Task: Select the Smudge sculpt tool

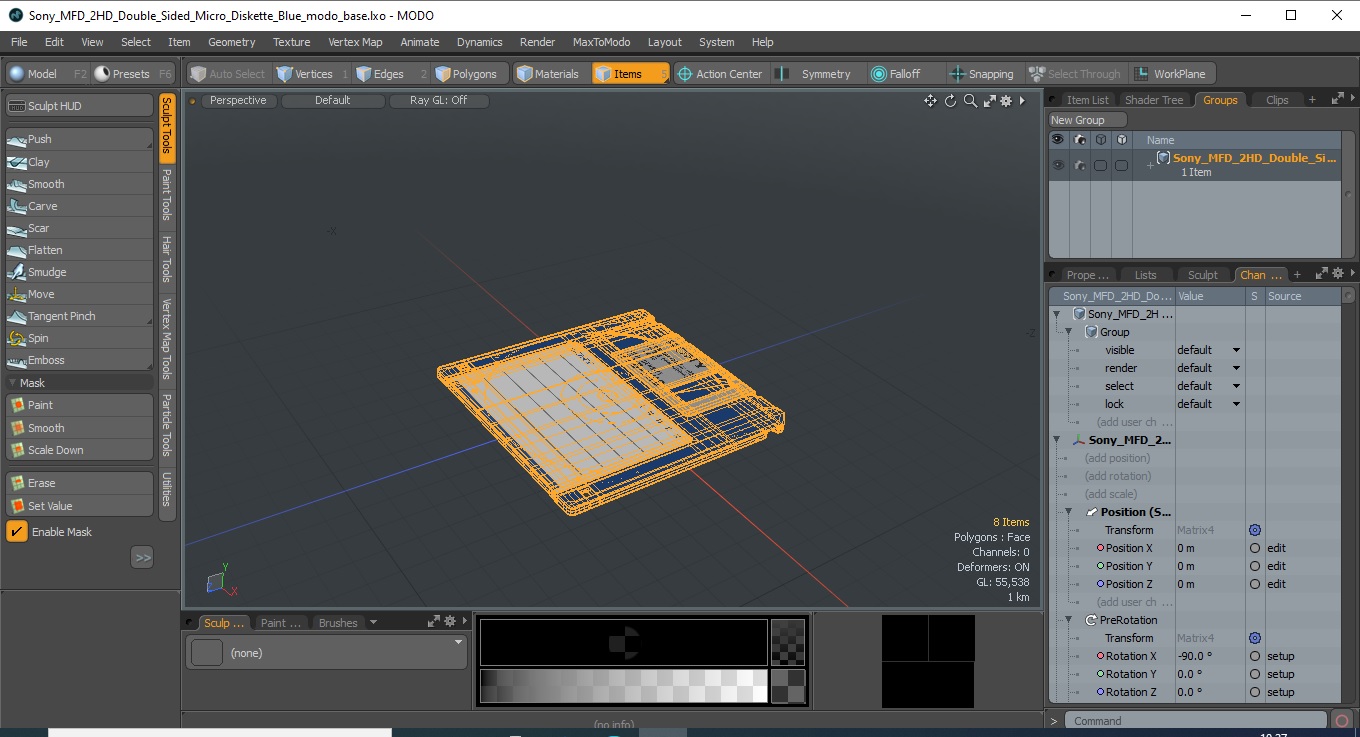Action: 80,272
